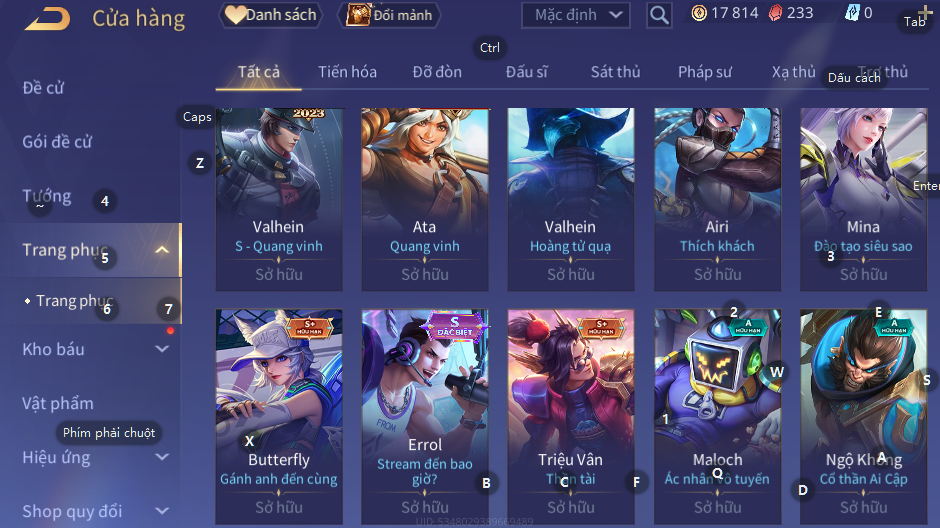Click the plus icon to add currency
Image resolution: width=940 pixels, height=528 pixels.
click(924, 12)
